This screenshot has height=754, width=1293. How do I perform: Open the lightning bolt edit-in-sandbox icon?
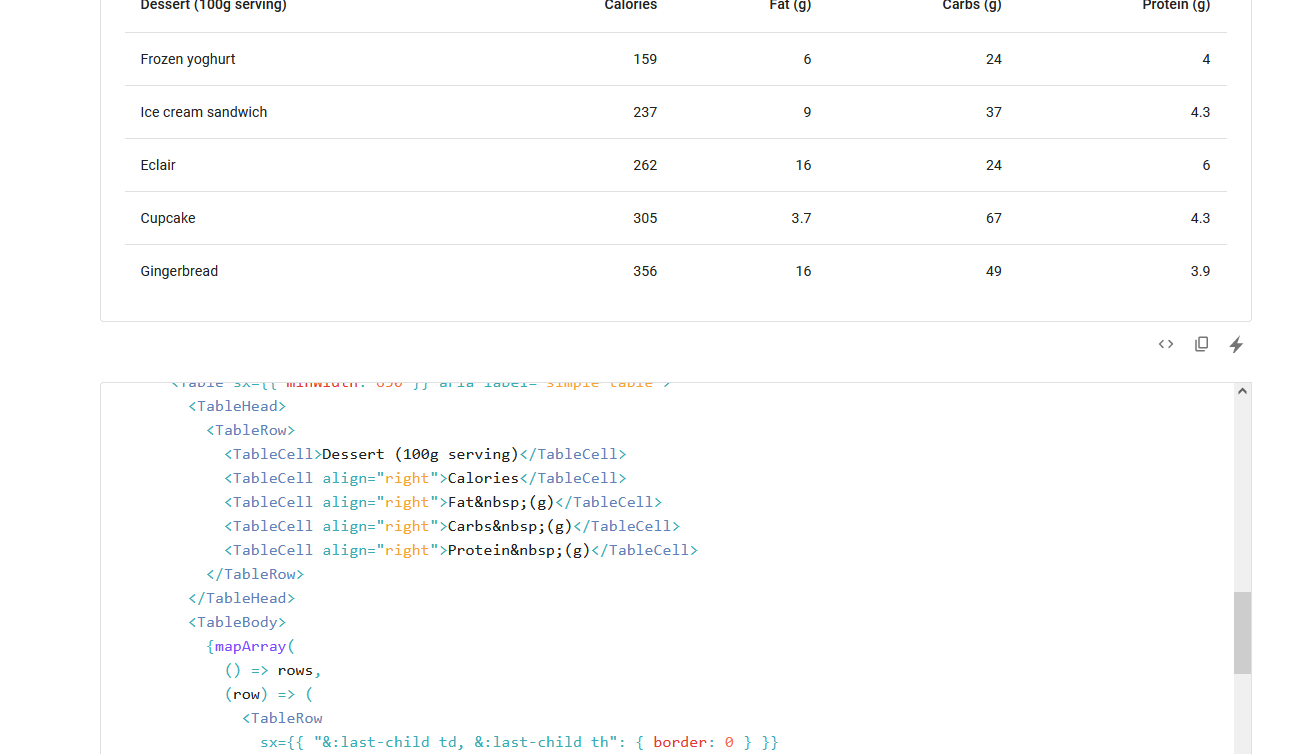(x=1236, y=344)
